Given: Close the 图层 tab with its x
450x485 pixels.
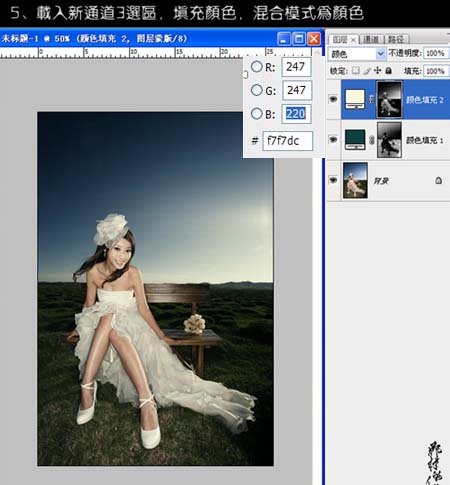Looking at the screenshot, I should point(353,40).
